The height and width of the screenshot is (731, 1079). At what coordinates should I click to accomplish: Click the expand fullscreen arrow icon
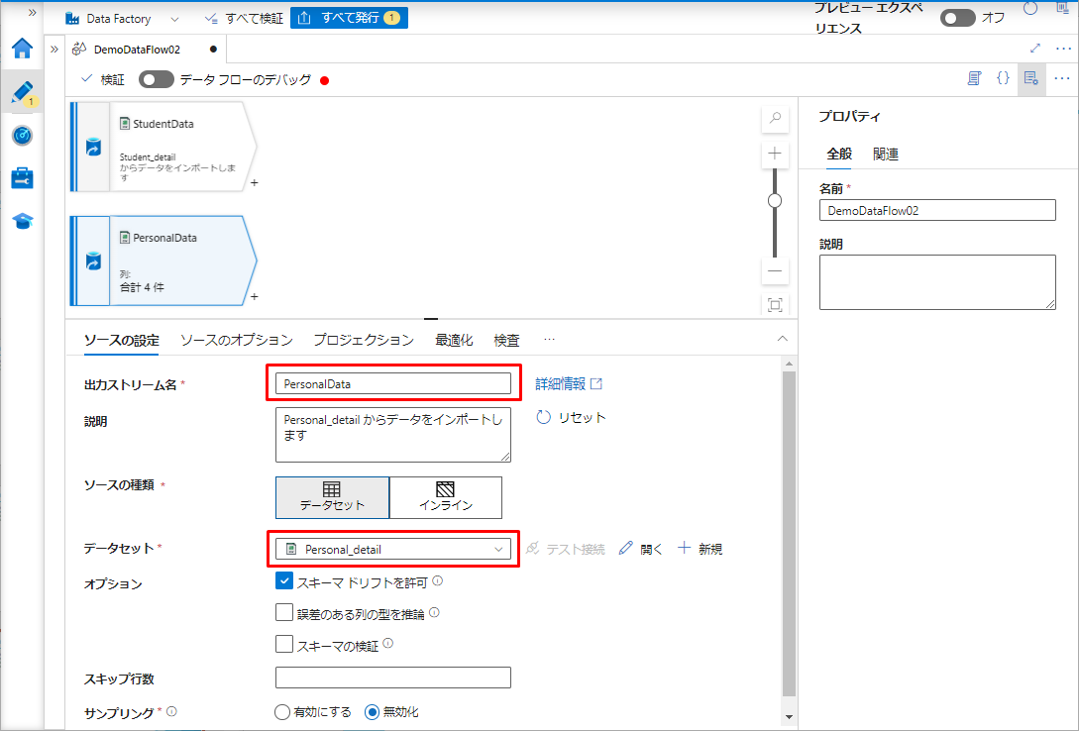[x=1035, y=48]
